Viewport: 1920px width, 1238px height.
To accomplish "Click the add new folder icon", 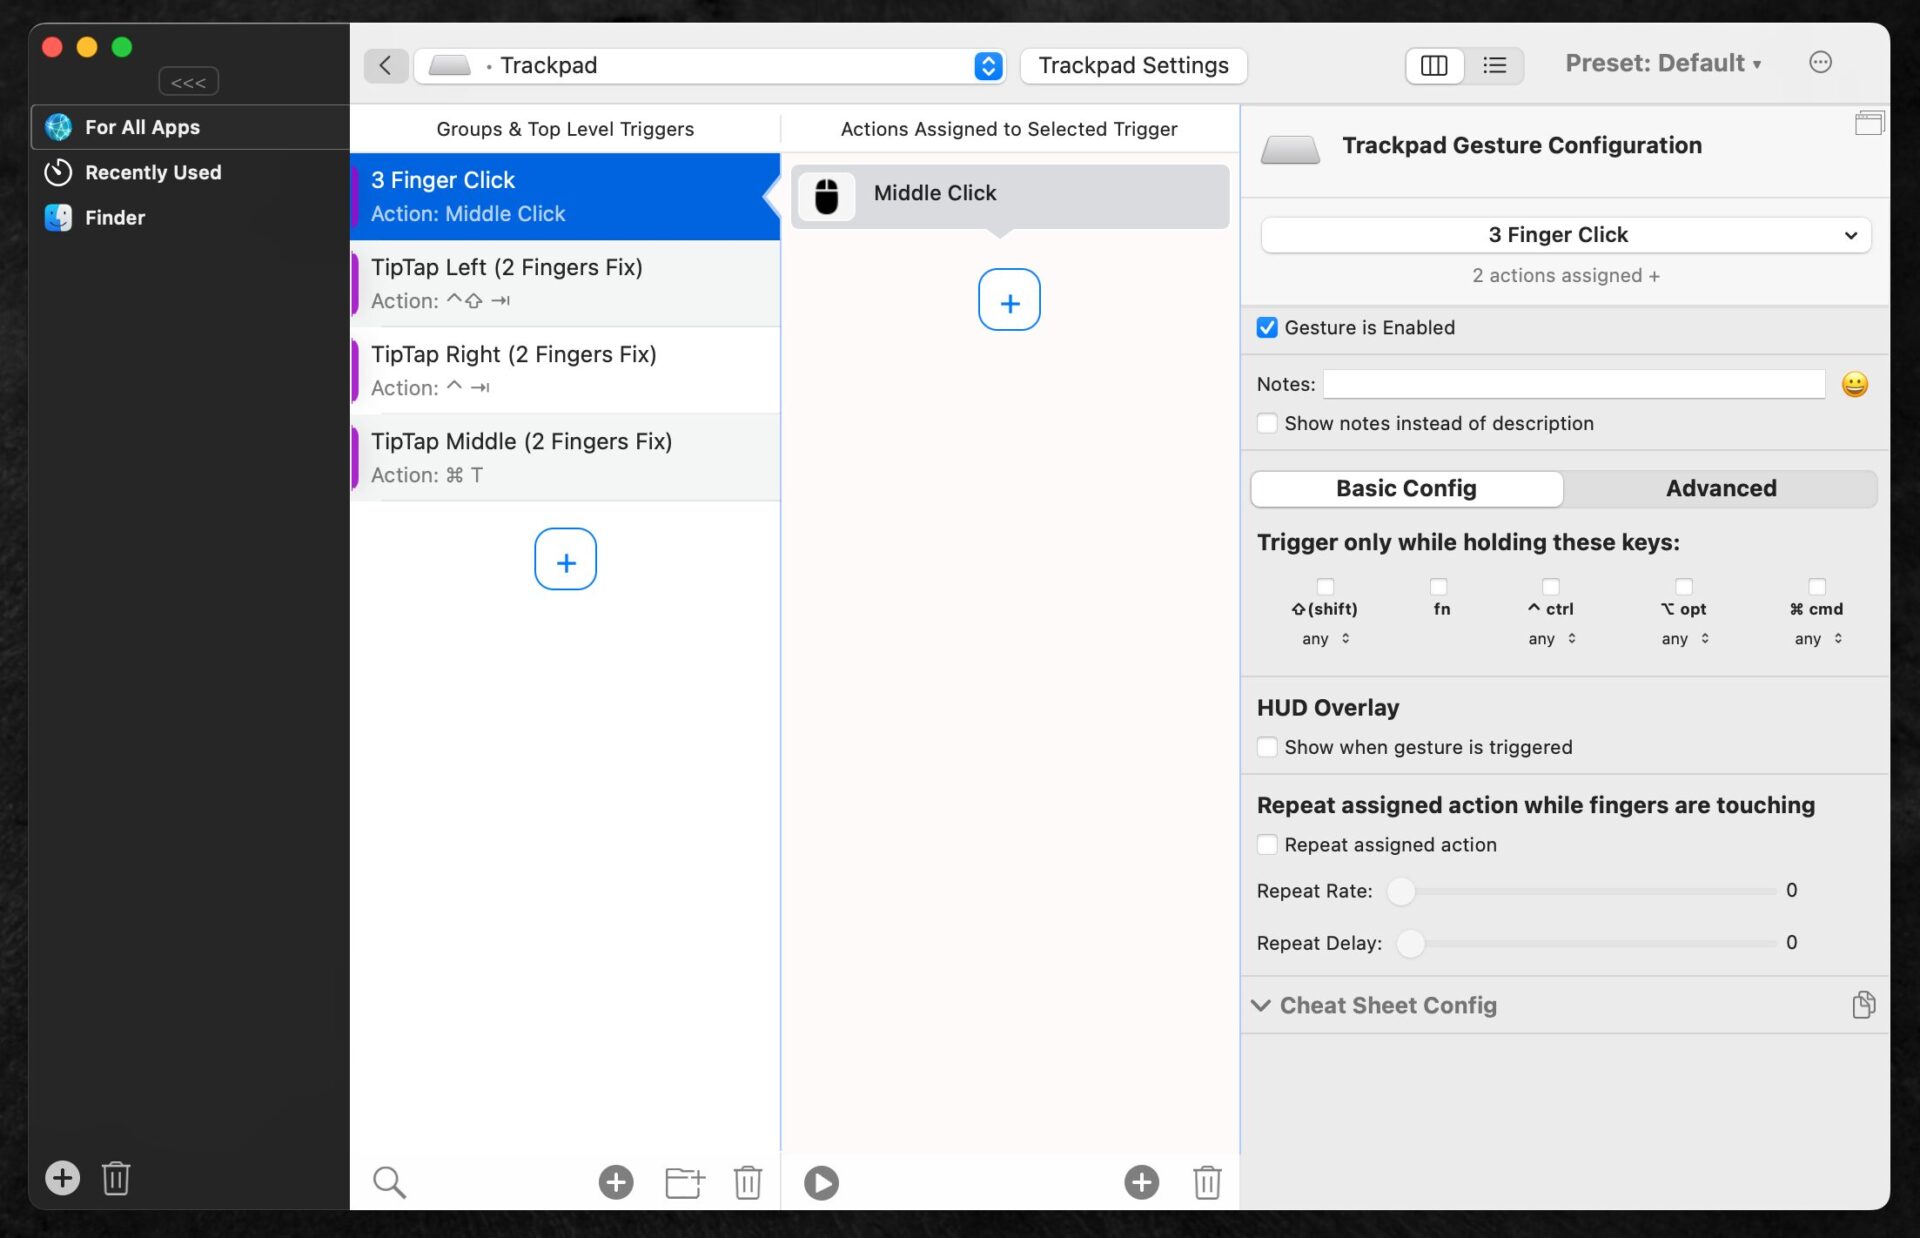I will click(x=685, y=1182).
